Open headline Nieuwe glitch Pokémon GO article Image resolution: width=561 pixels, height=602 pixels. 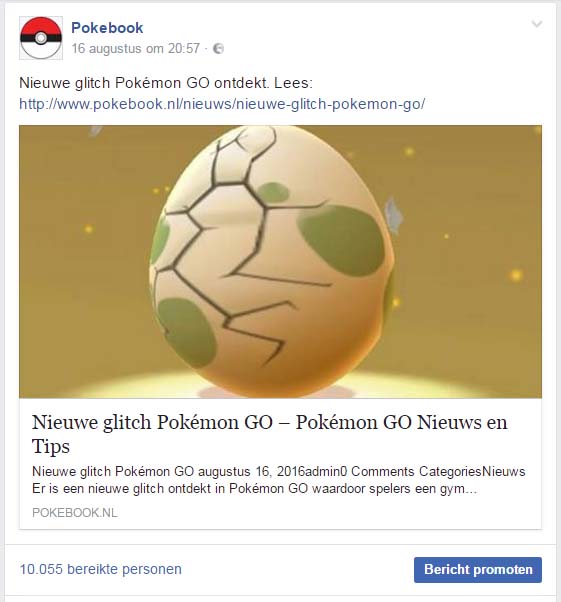(x=270, y=434)
